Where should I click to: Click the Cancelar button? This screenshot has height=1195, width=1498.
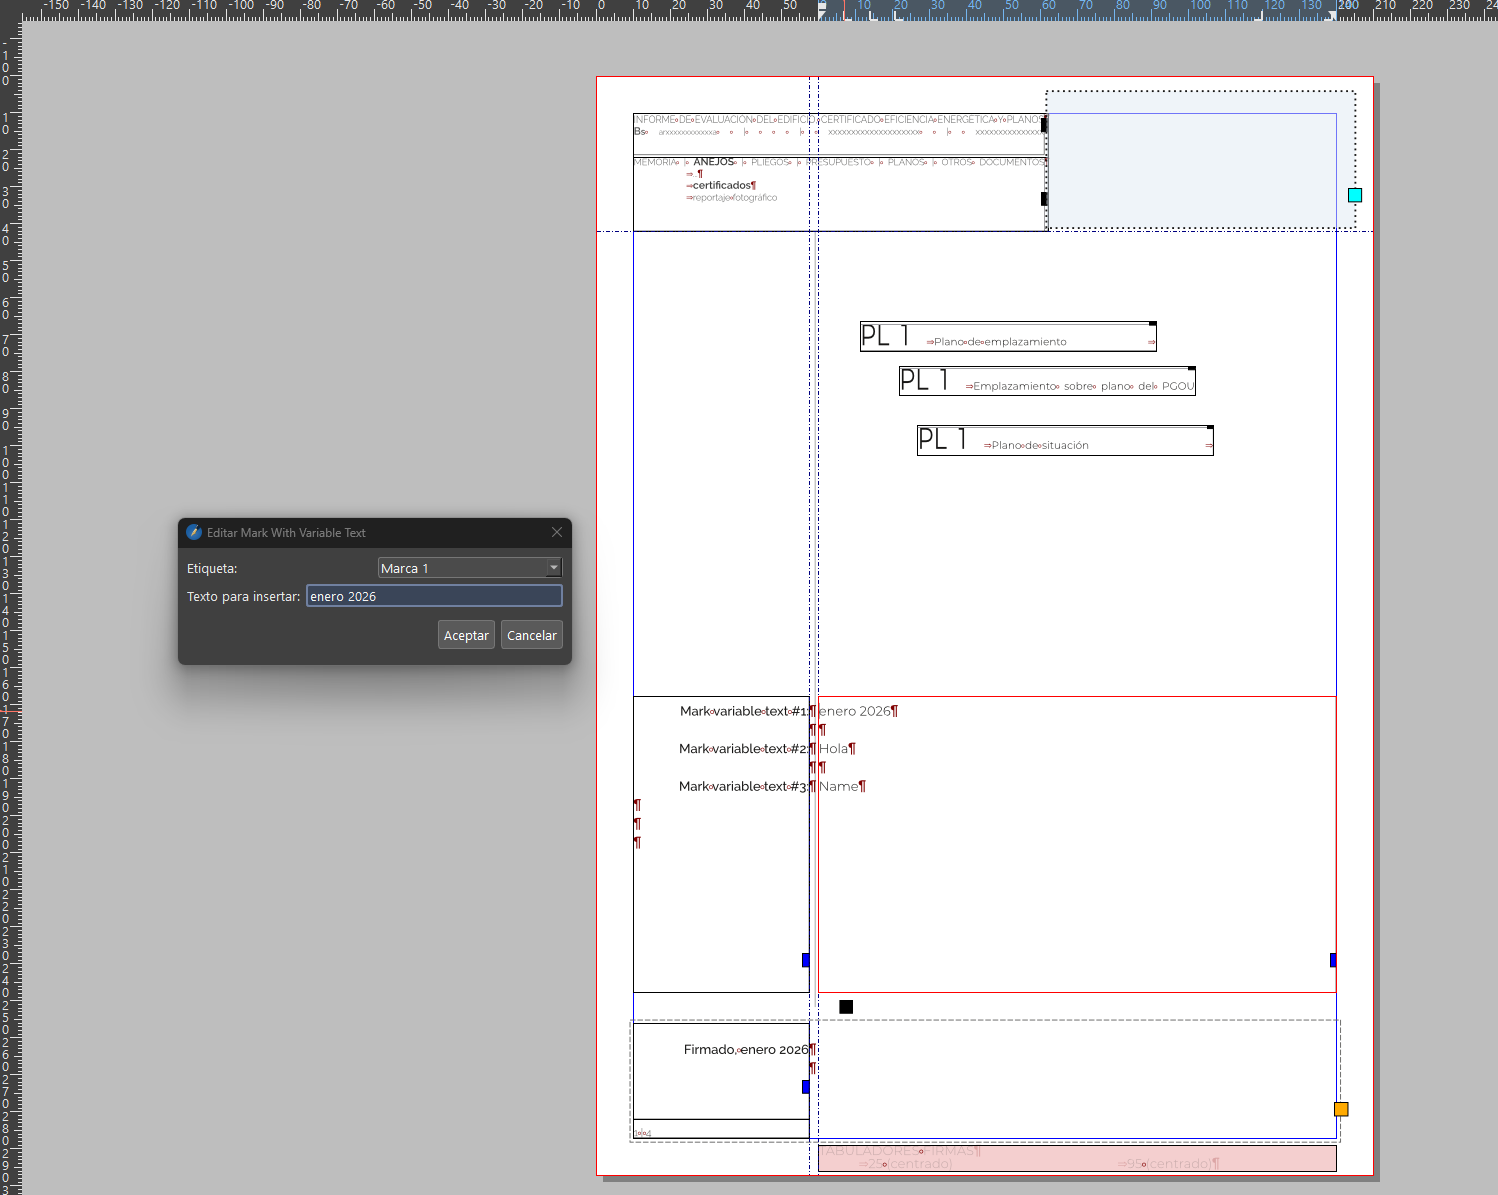coord(531,635)
